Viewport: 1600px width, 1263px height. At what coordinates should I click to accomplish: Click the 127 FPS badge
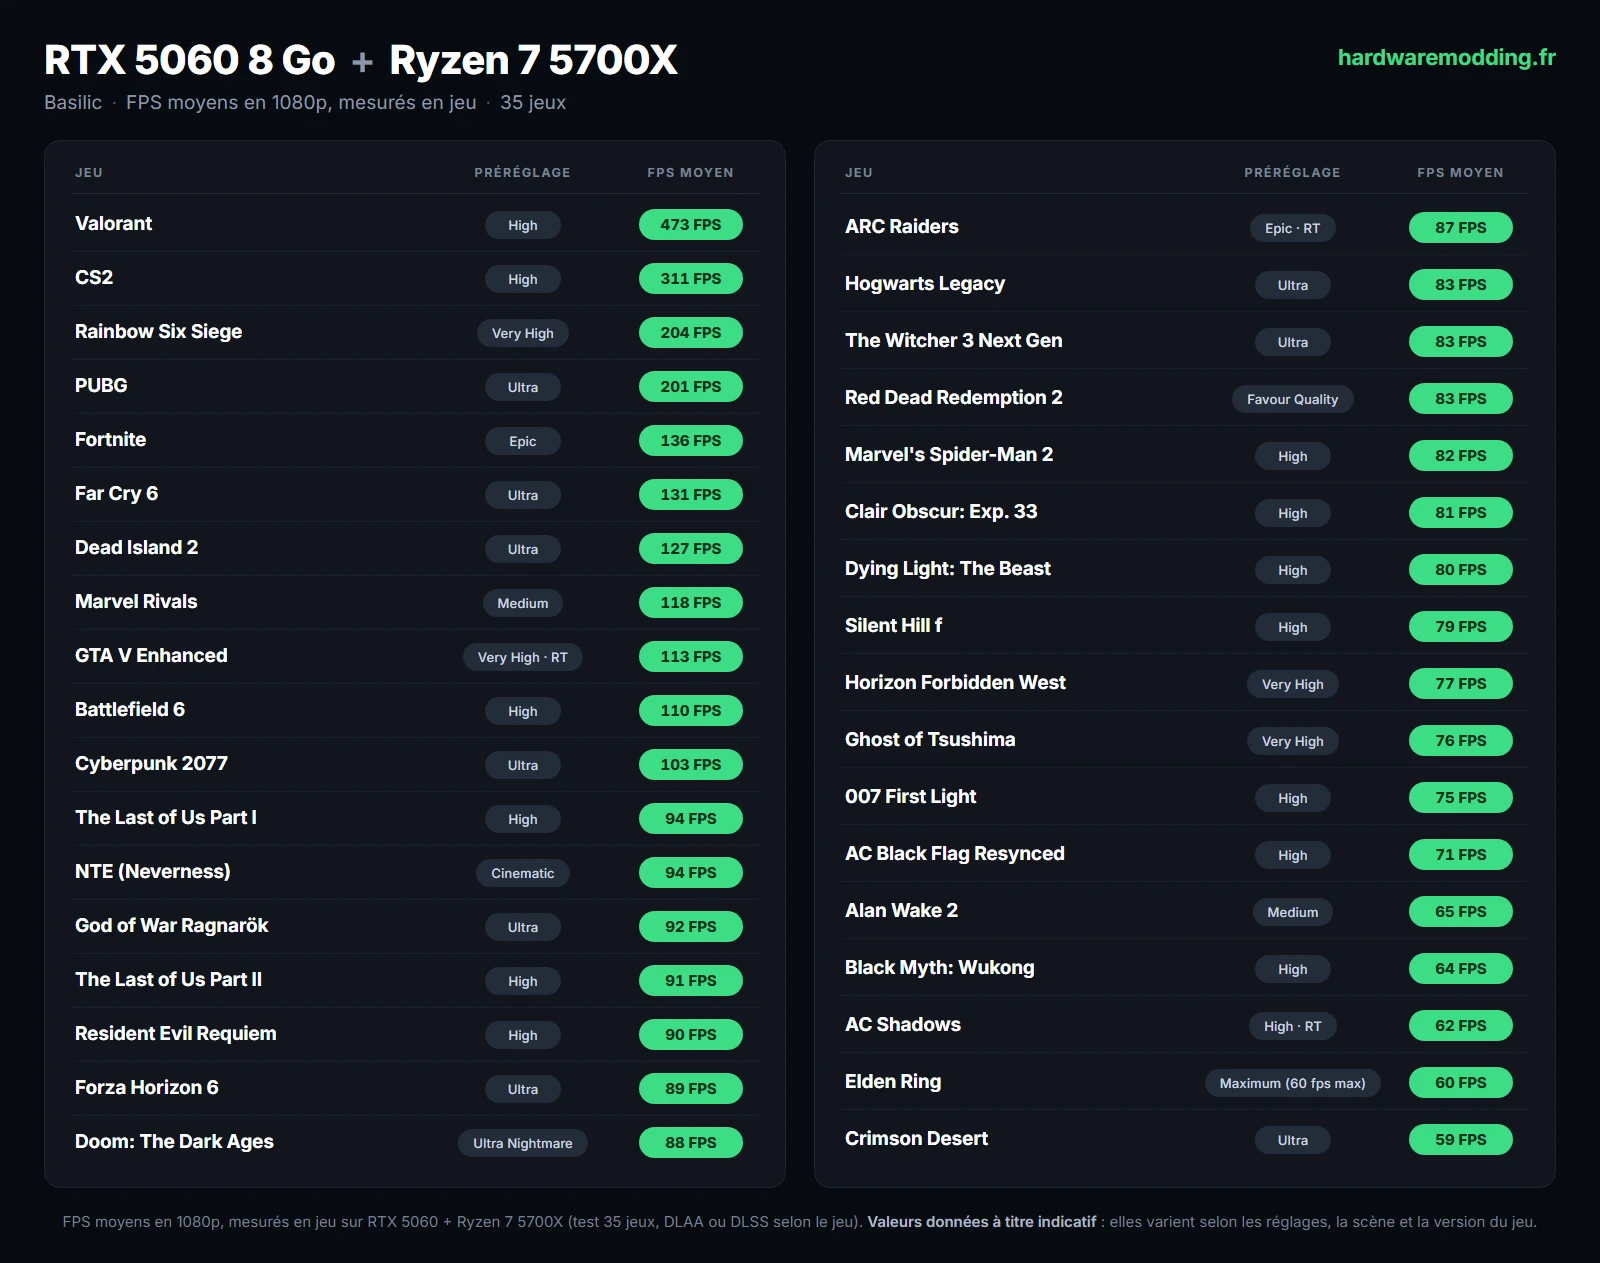coord(690,549)
